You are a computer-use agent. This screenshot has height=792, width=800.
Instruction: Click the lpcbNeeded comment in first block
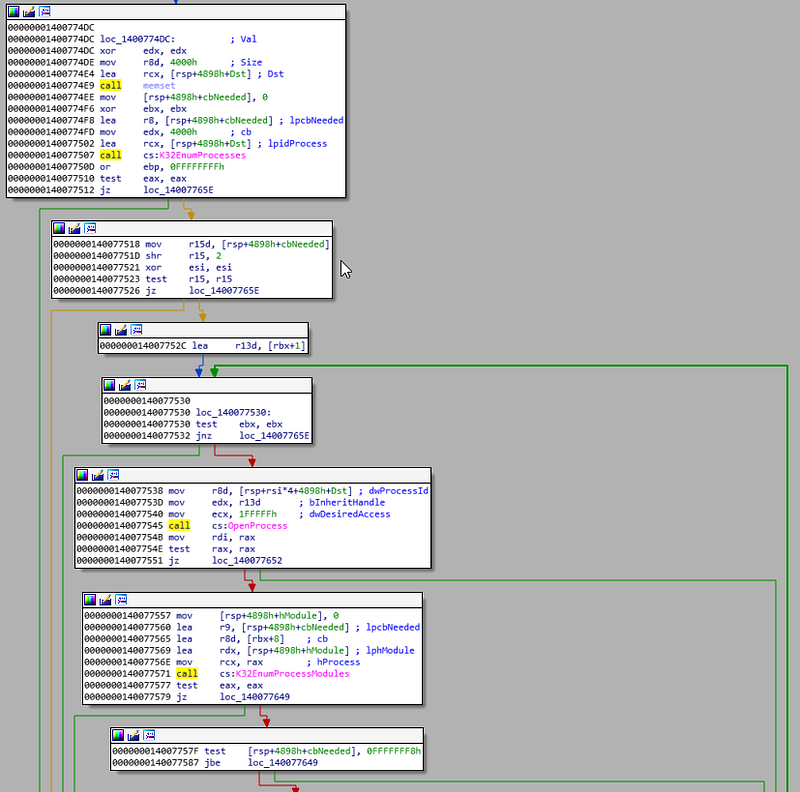coord(316,120)
